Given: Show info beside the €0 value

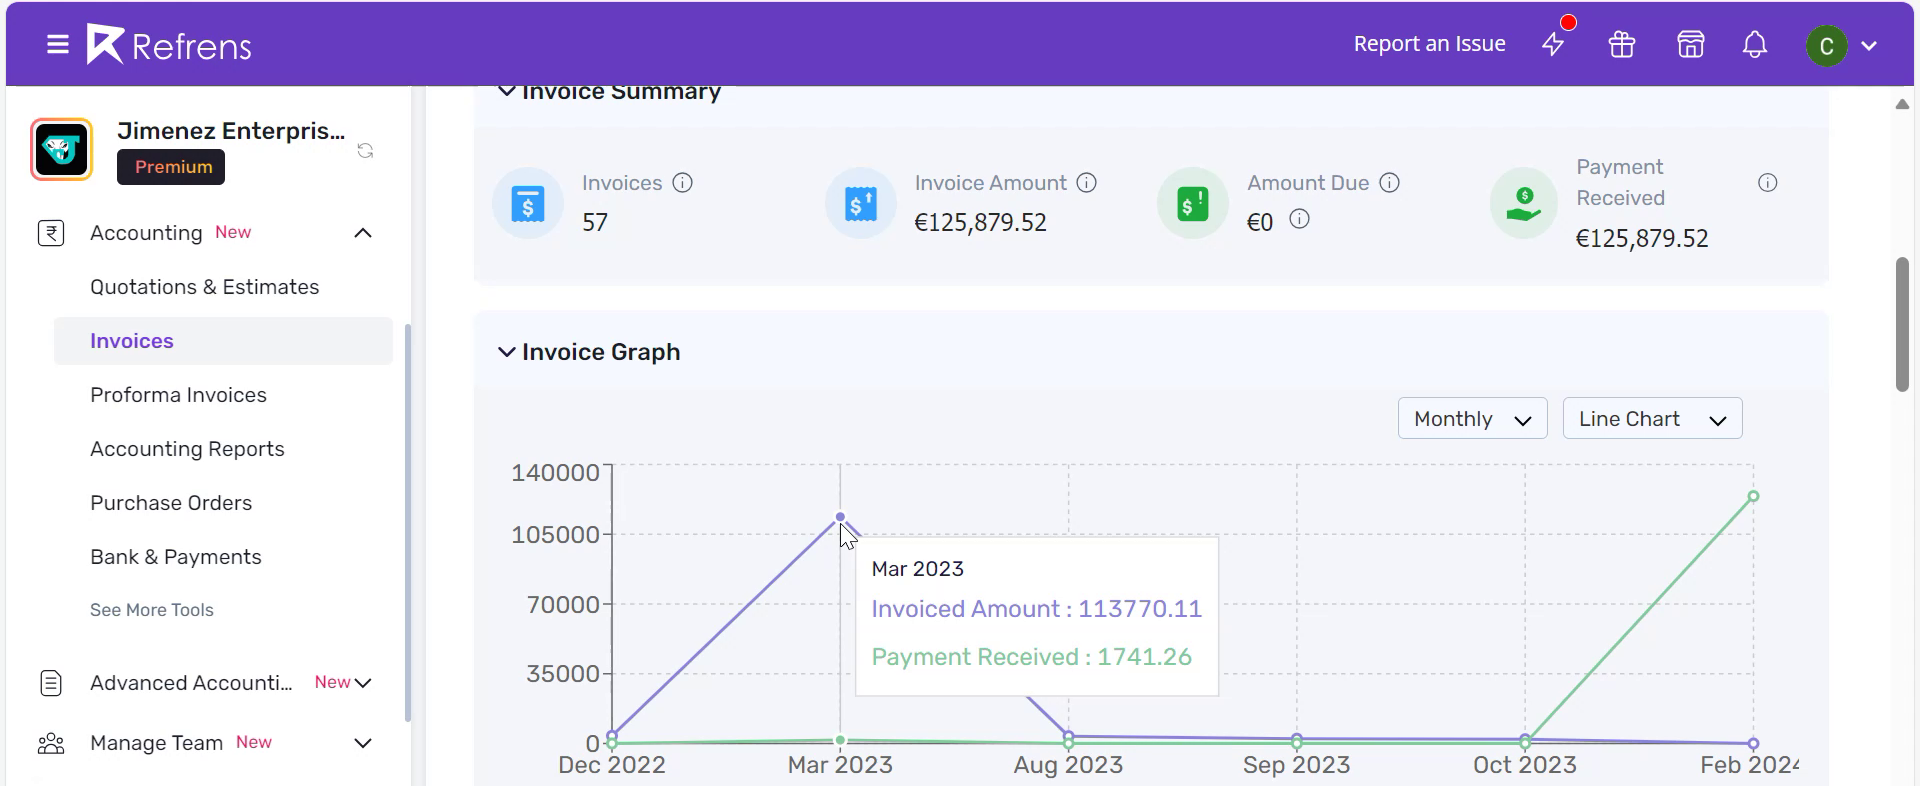Looking at the screenshot, I should pyautogui.click(x=1299, y=219).
